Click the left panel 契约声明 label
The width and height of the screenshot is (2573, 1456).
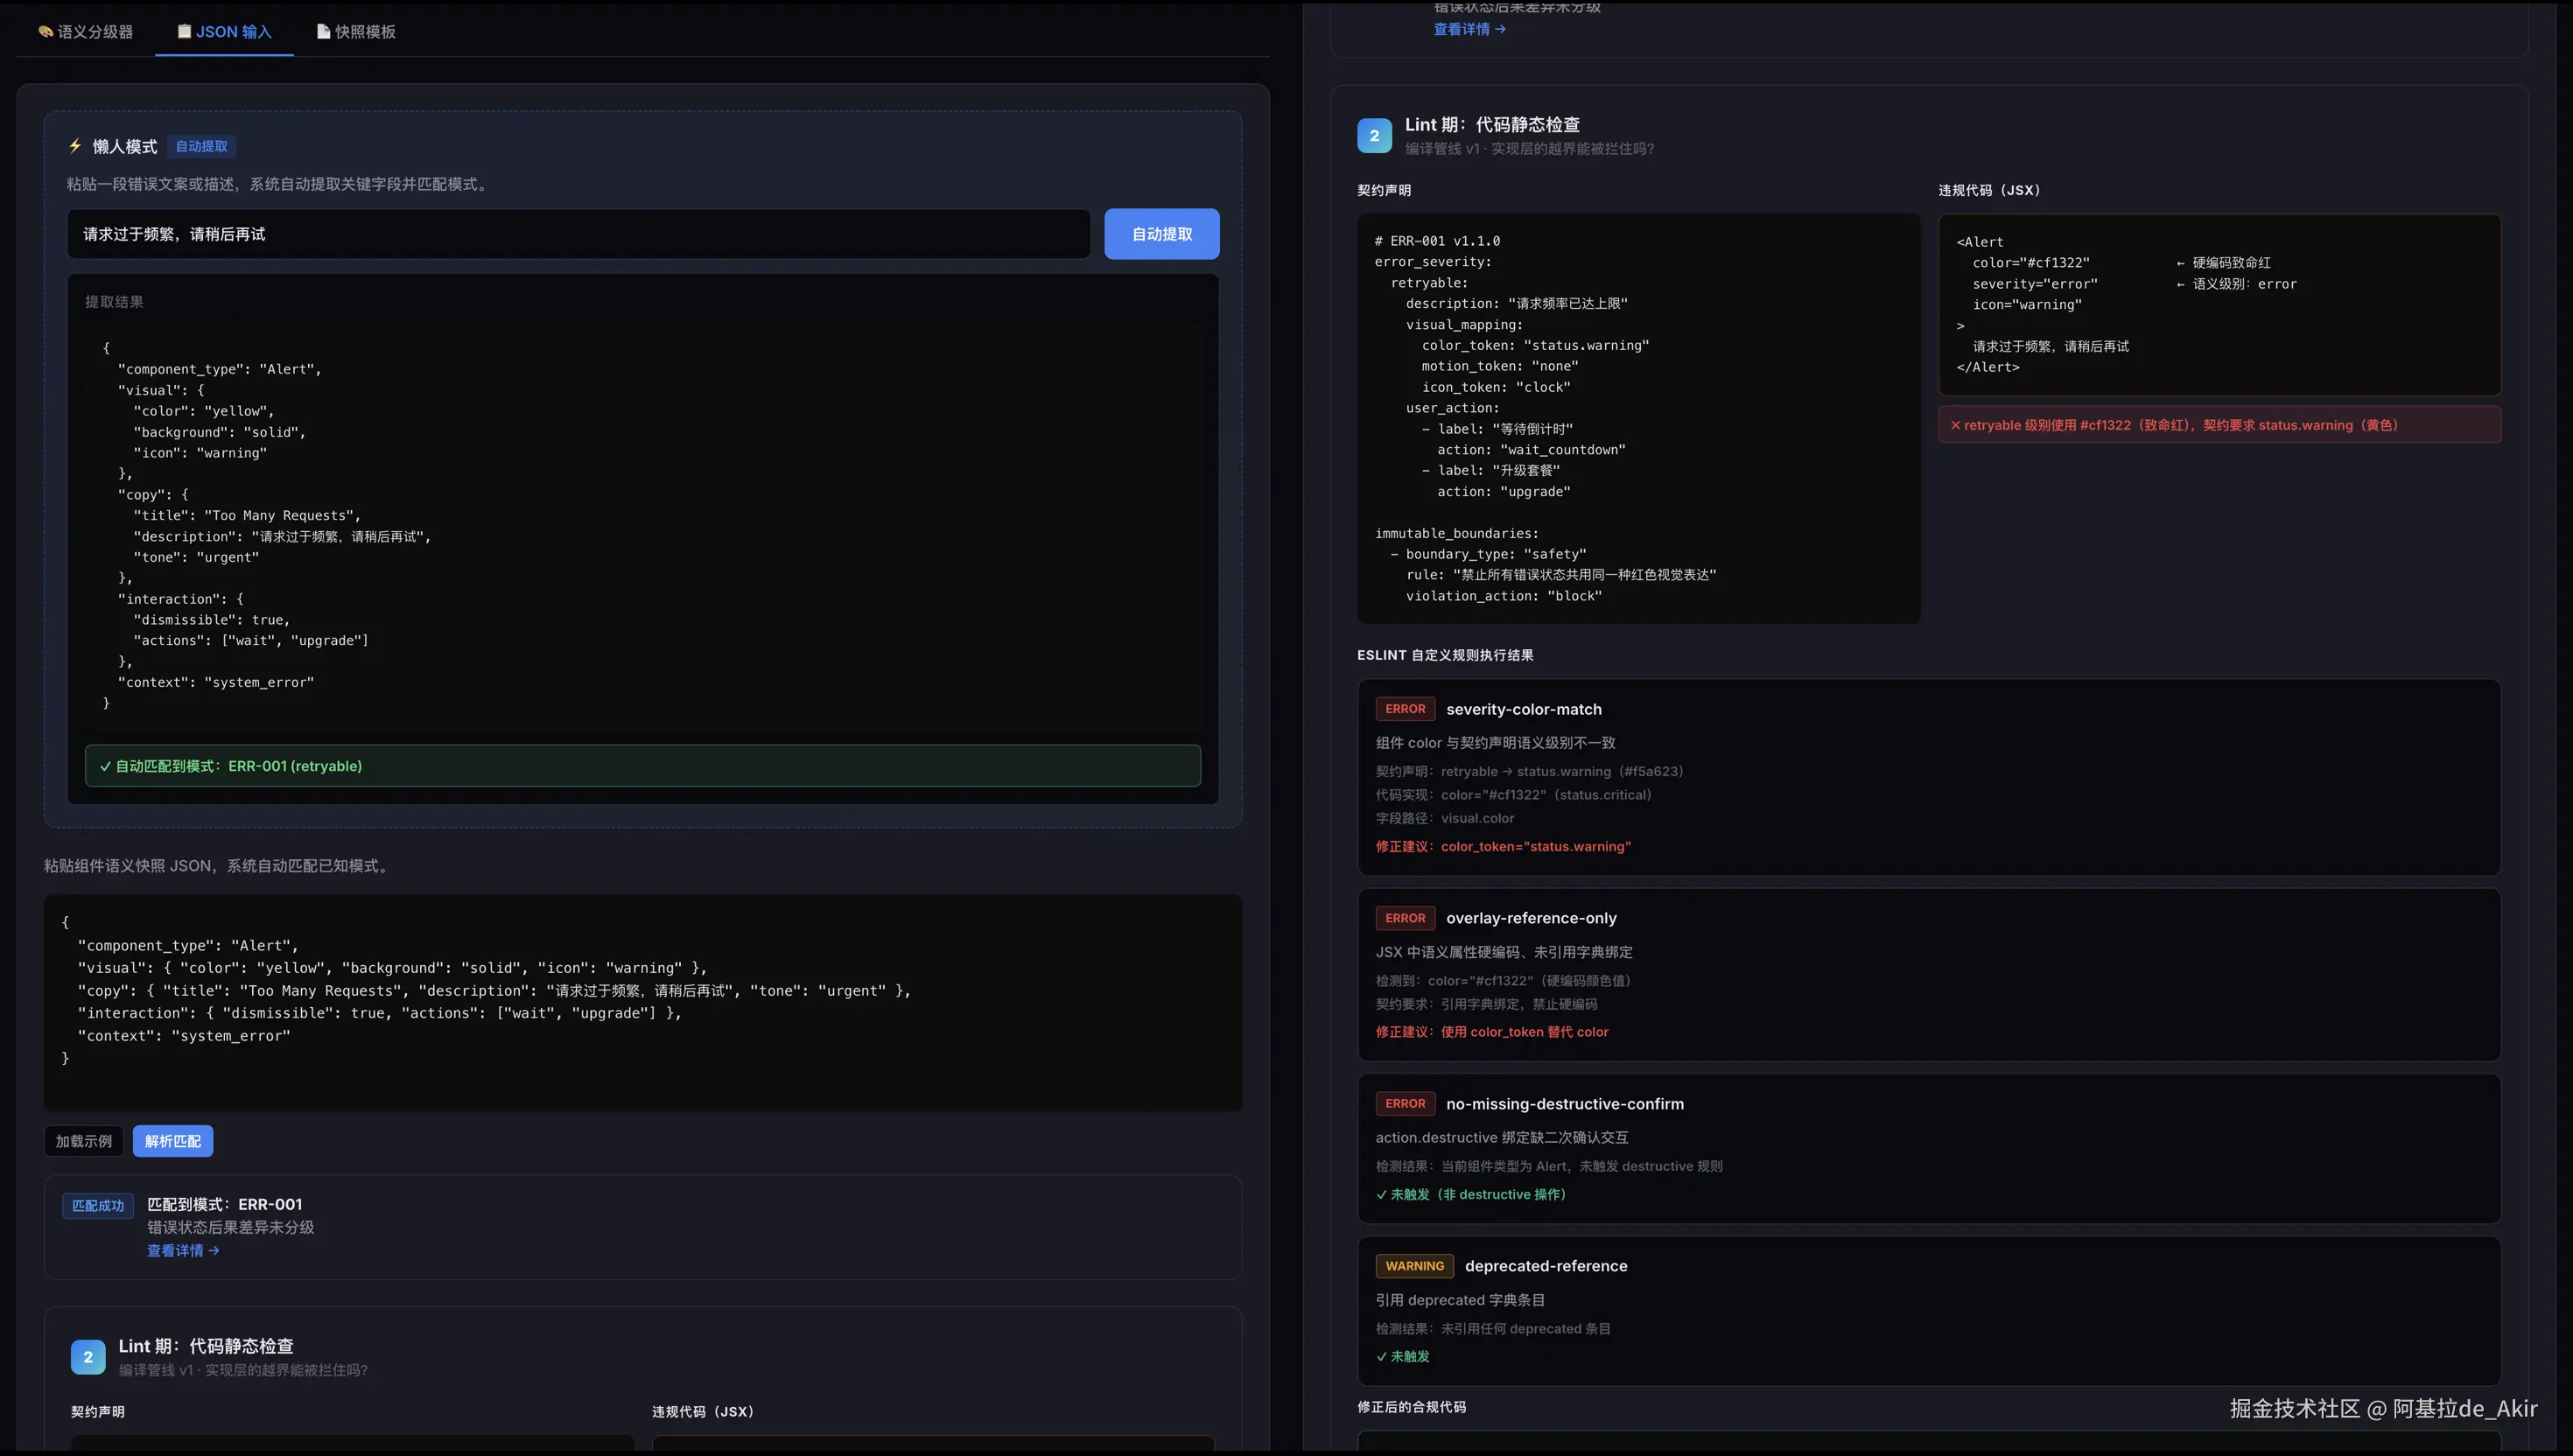pos(98,1412)
